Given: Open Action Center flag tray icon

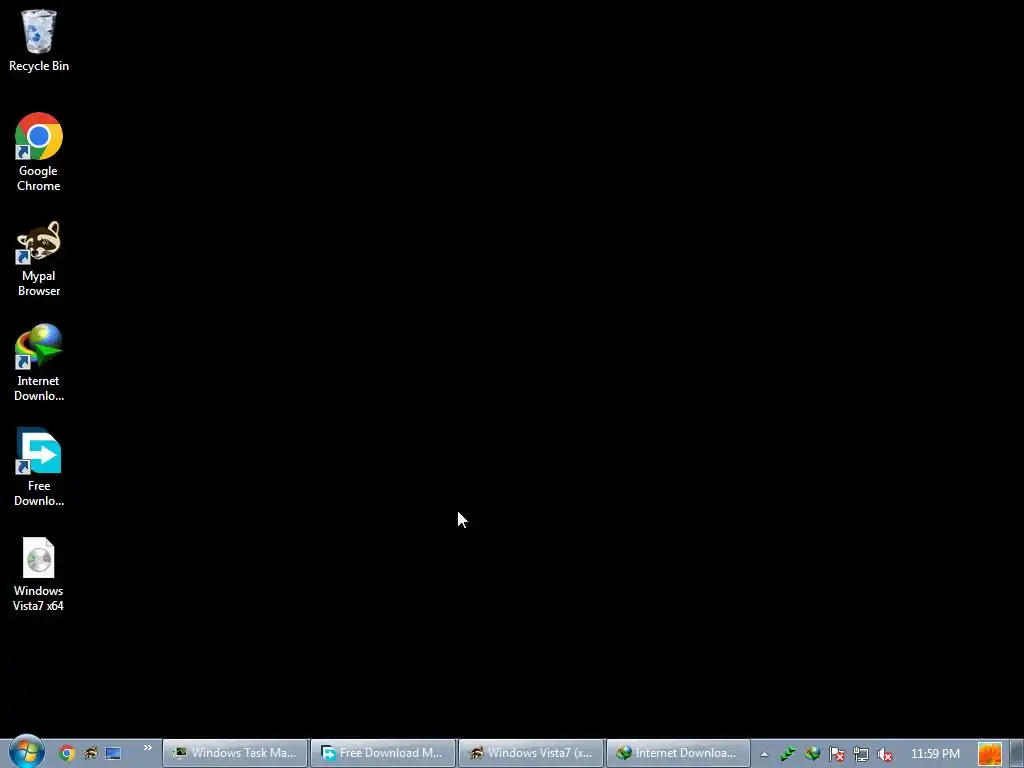Looking at the screenshot, I should tap(837, 754).
